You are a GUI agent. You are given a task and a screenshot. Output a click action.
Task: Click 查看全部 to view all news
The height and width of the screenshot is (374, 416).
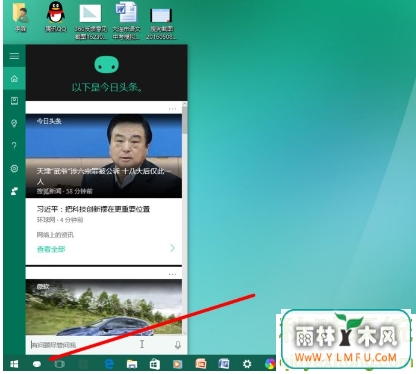coord(51,249)
